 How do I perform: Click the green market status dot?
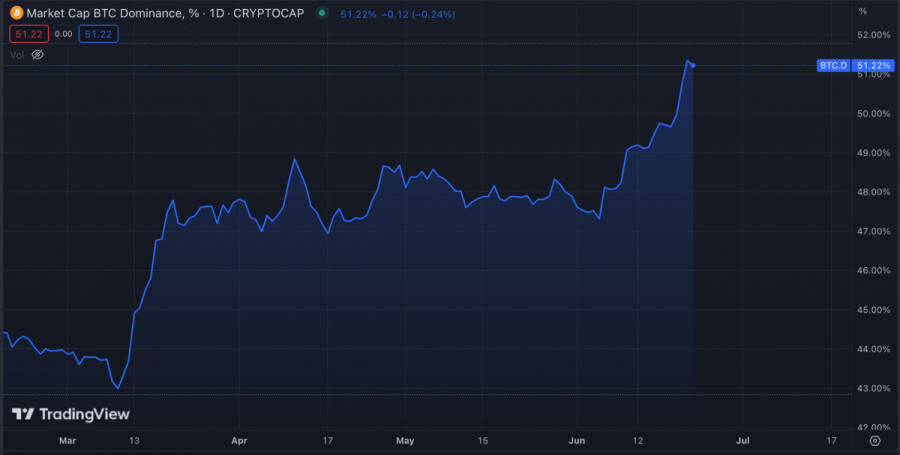321,13
